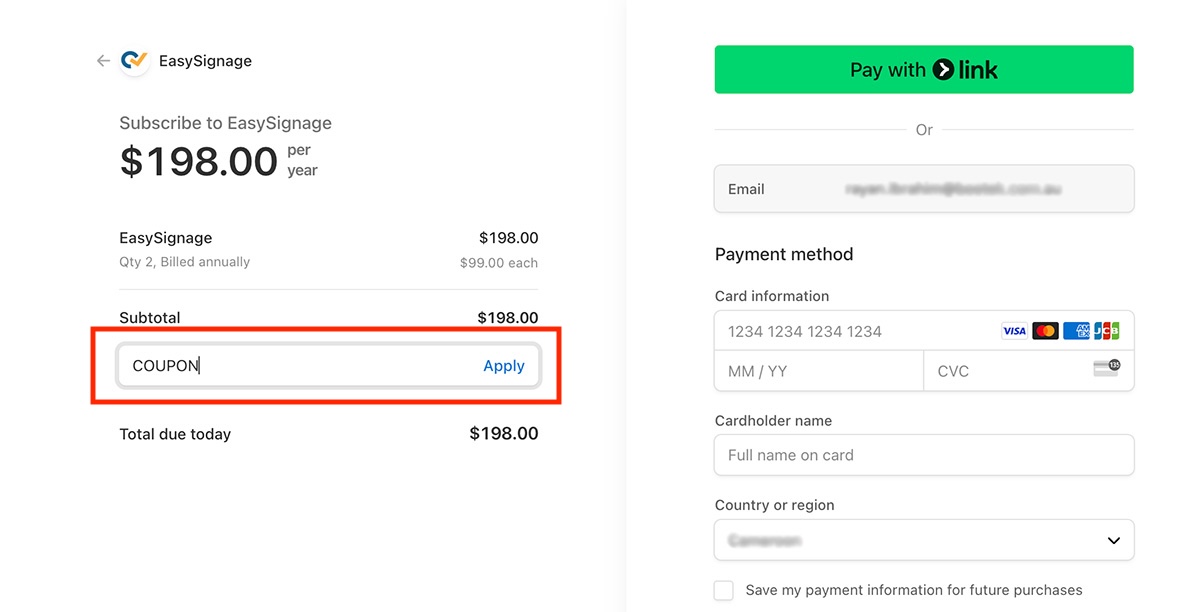The width and height of the screenshot is (1200, 612).
Task: Focus the card number field
Action: tap(924, 331)
